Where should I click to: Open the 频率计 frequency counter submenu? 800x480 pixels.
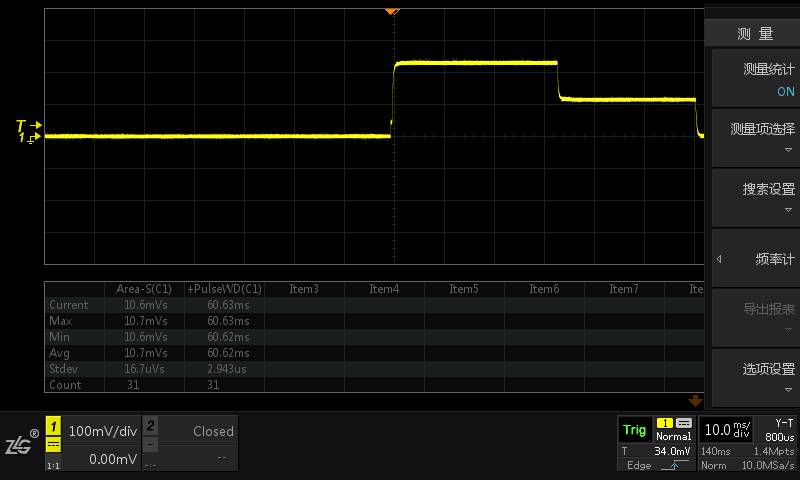[755, 258]
